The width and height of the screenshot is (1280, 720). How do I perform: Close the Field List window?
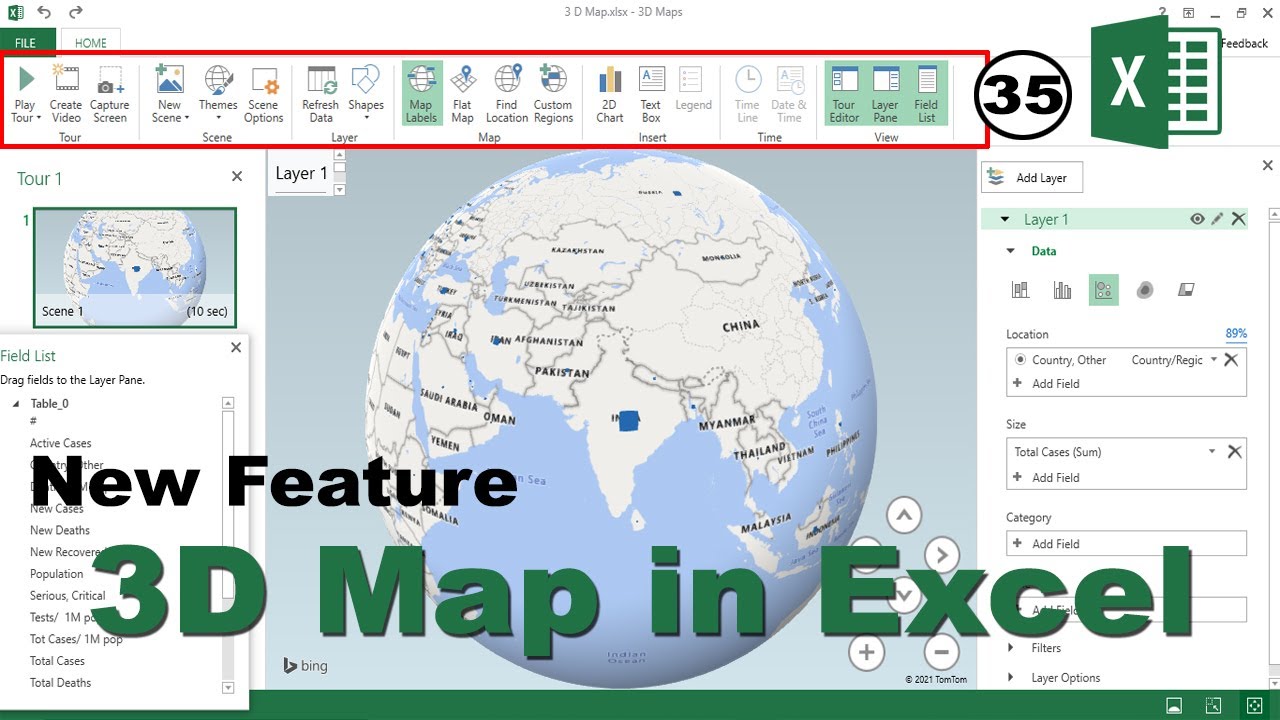pyautogui.click(x=236, y=348)
